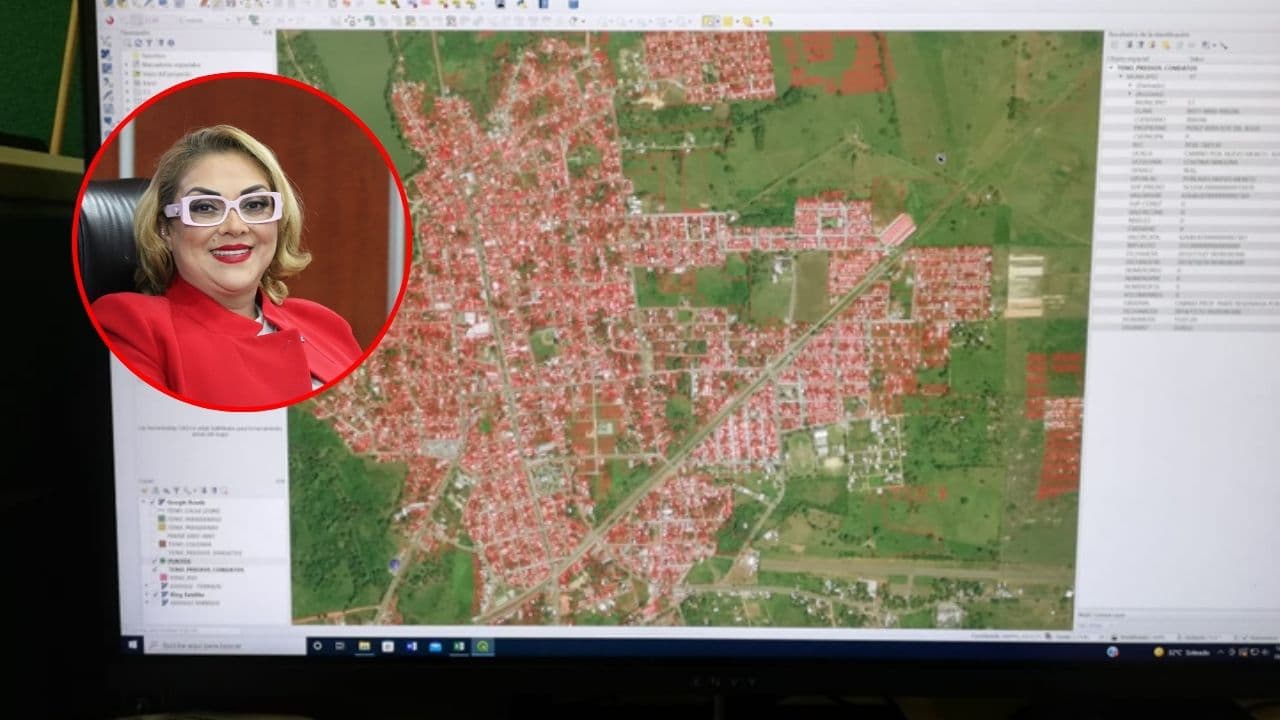Open Task View on the taskbar

pyautogui.click(x=340, y=646)
